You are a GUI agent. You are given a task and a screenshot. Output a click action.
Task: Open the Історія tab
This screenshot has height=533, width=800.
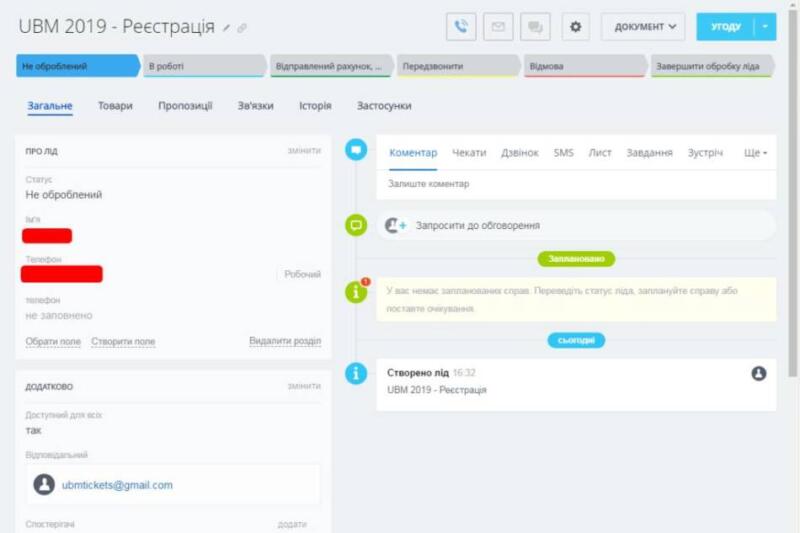pos(315,106)
